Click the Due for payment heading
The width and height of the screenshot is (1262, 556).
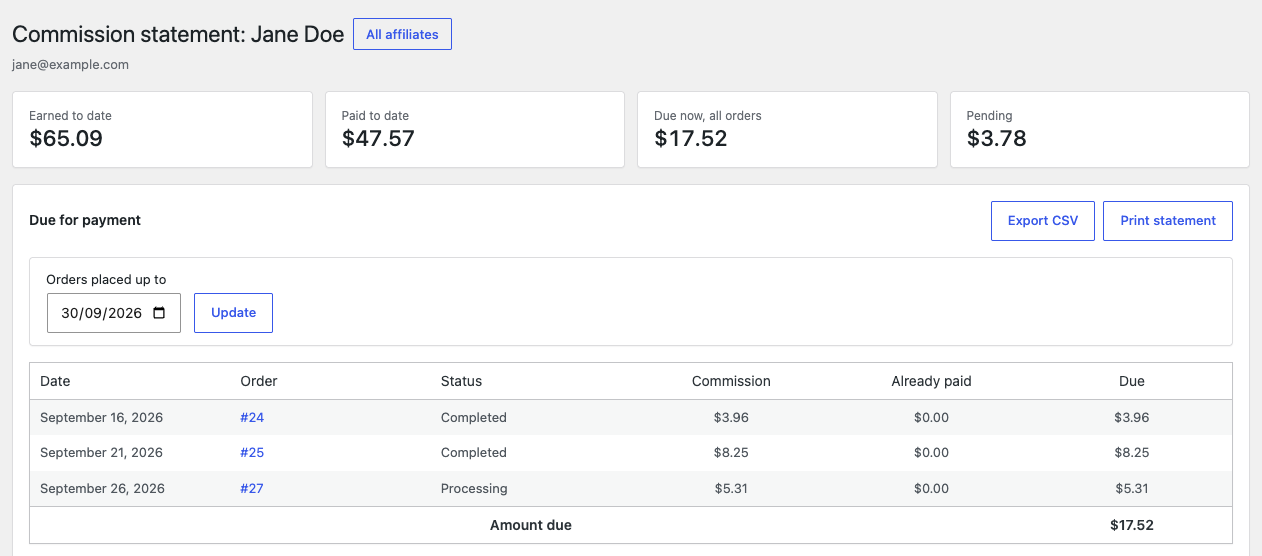(85, 220)
